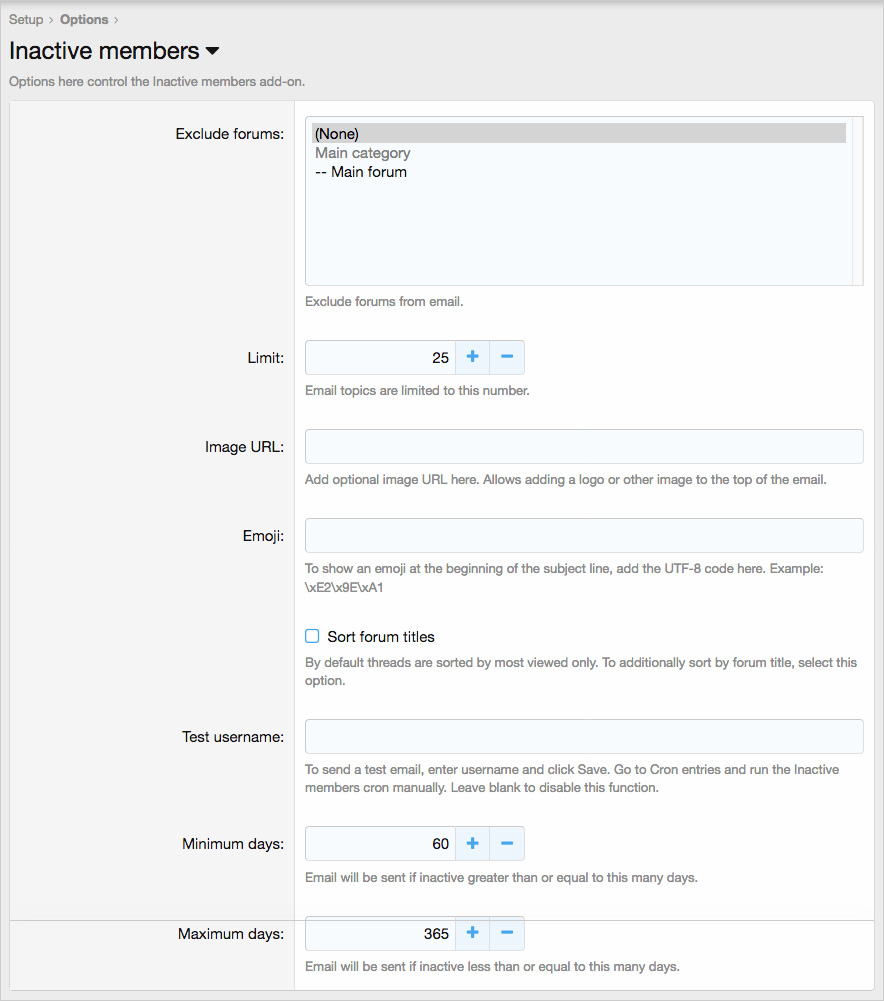
Task: Increase Maximum days with plus icon
Action: [472, 933]
